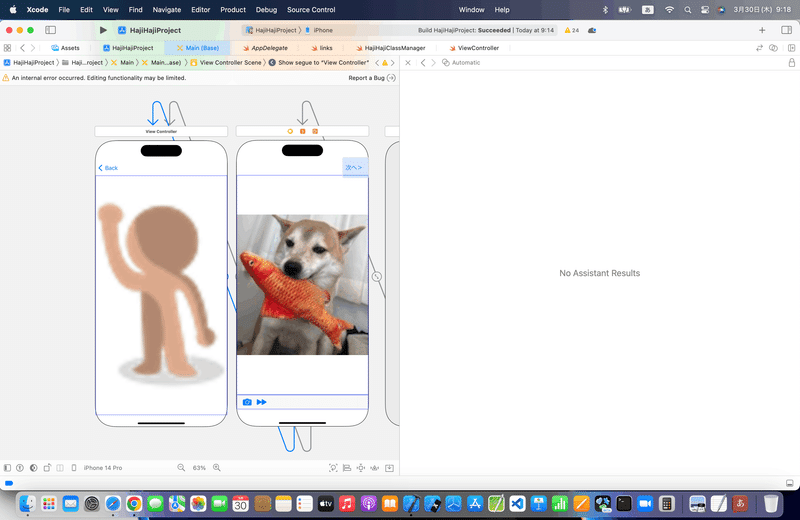Go forward in editor history
800x520 pixels.
(x=33, y=48)
